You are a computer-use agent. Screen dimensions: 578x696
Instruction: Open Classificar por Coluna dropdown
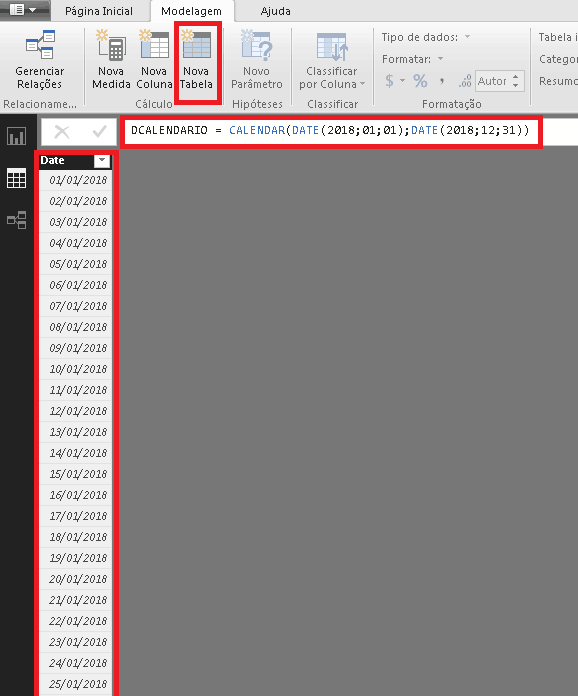click(x=332, y=60)
